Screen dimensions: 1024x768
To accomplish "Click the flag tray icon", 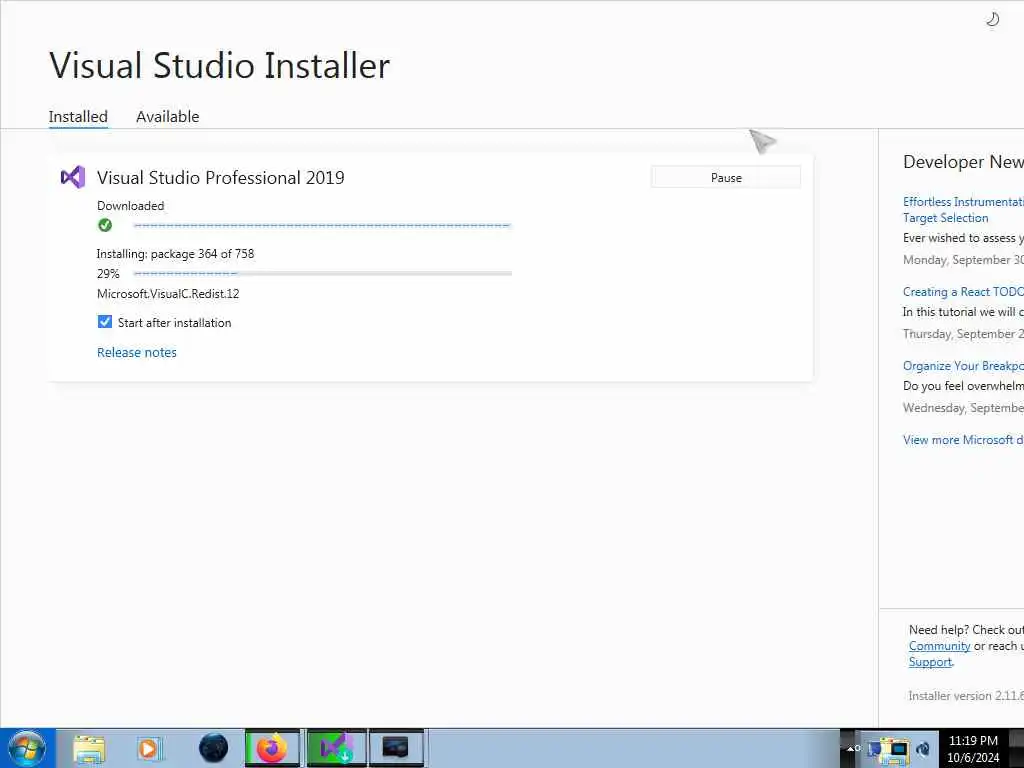I will (873, 748).
